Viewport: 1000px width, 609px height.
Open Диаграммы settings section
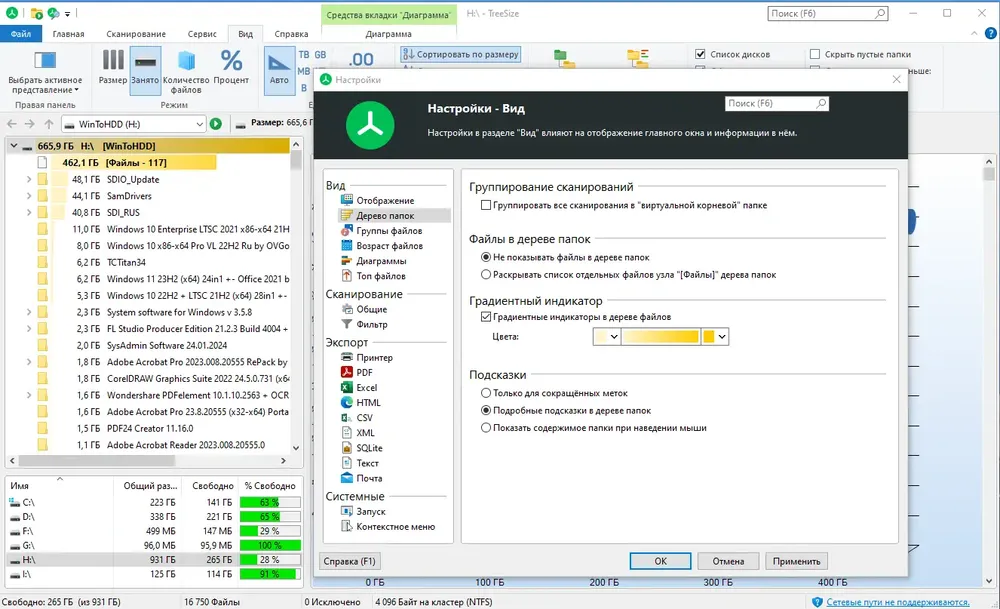[380, 261]
